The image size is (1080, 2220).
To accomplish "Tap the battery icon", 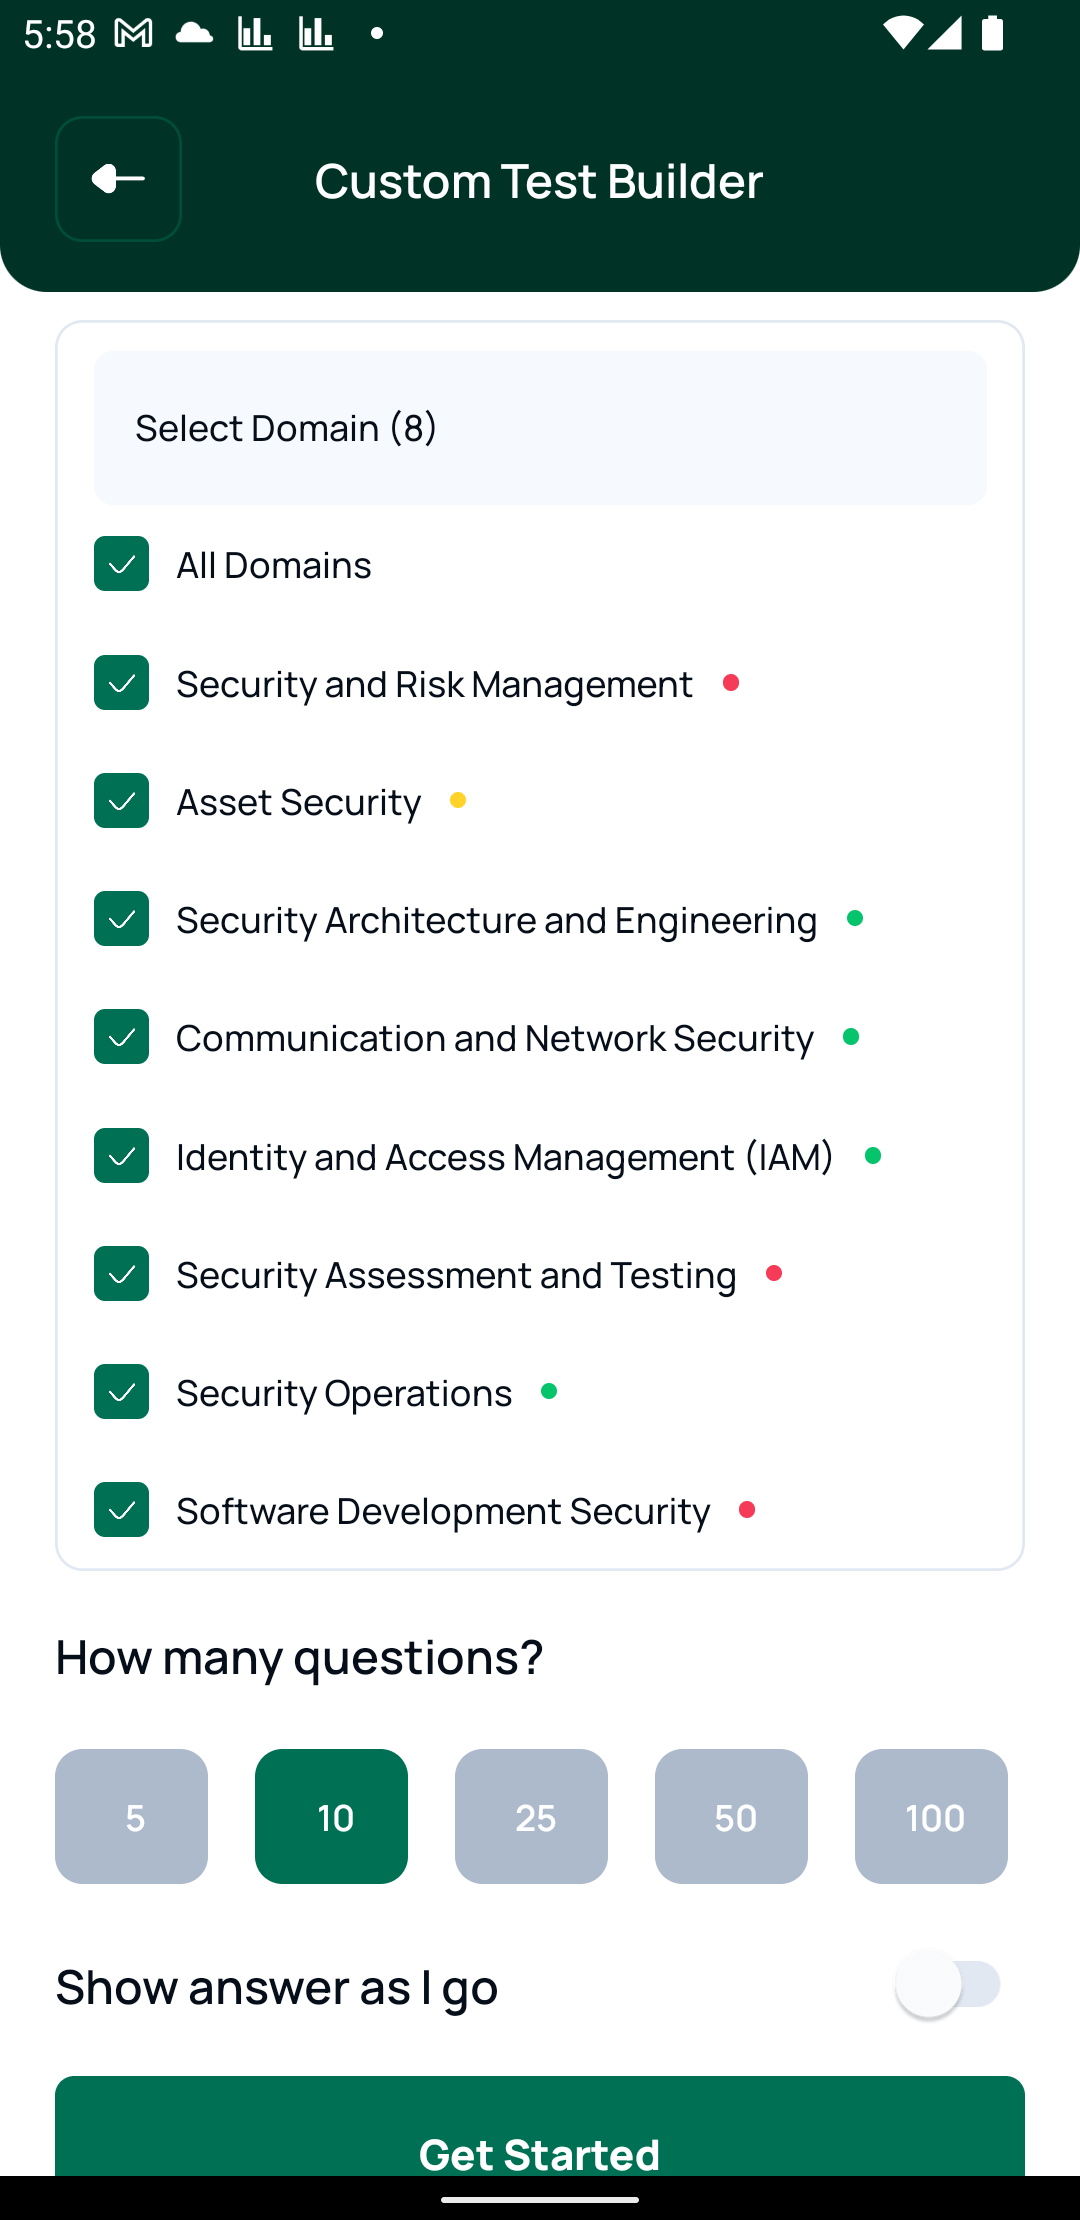I will [x=992, y=33].
